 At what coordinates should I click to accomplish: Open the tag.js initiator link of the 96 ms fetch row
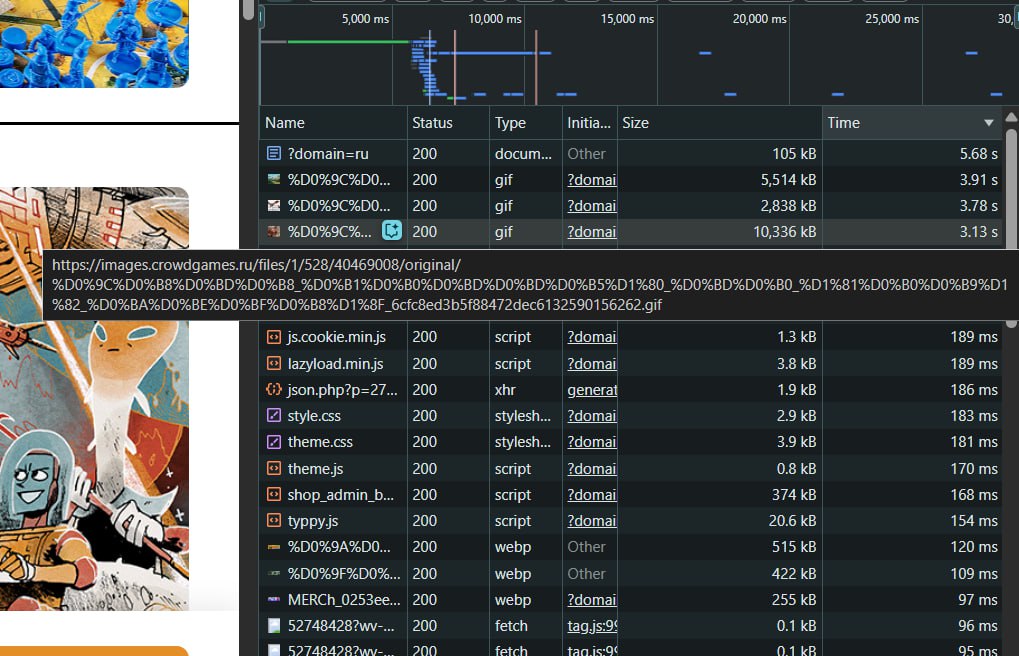coord(592,626)
